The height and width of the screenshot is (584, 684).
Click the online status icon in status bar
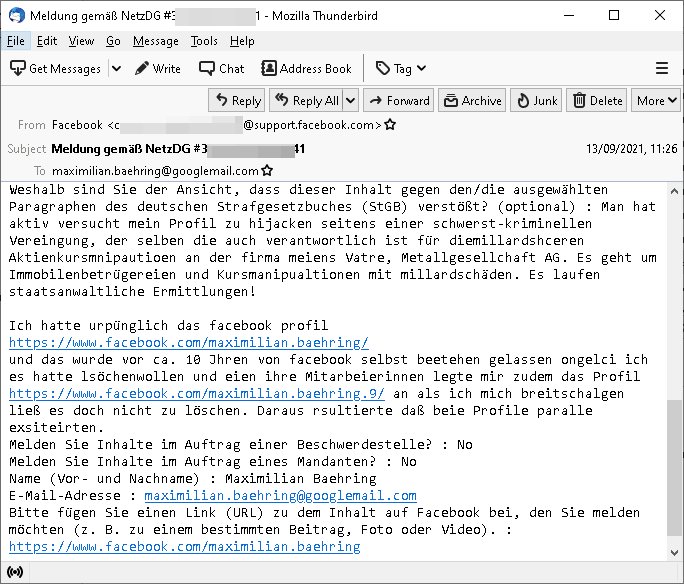[x=15, y=572]
